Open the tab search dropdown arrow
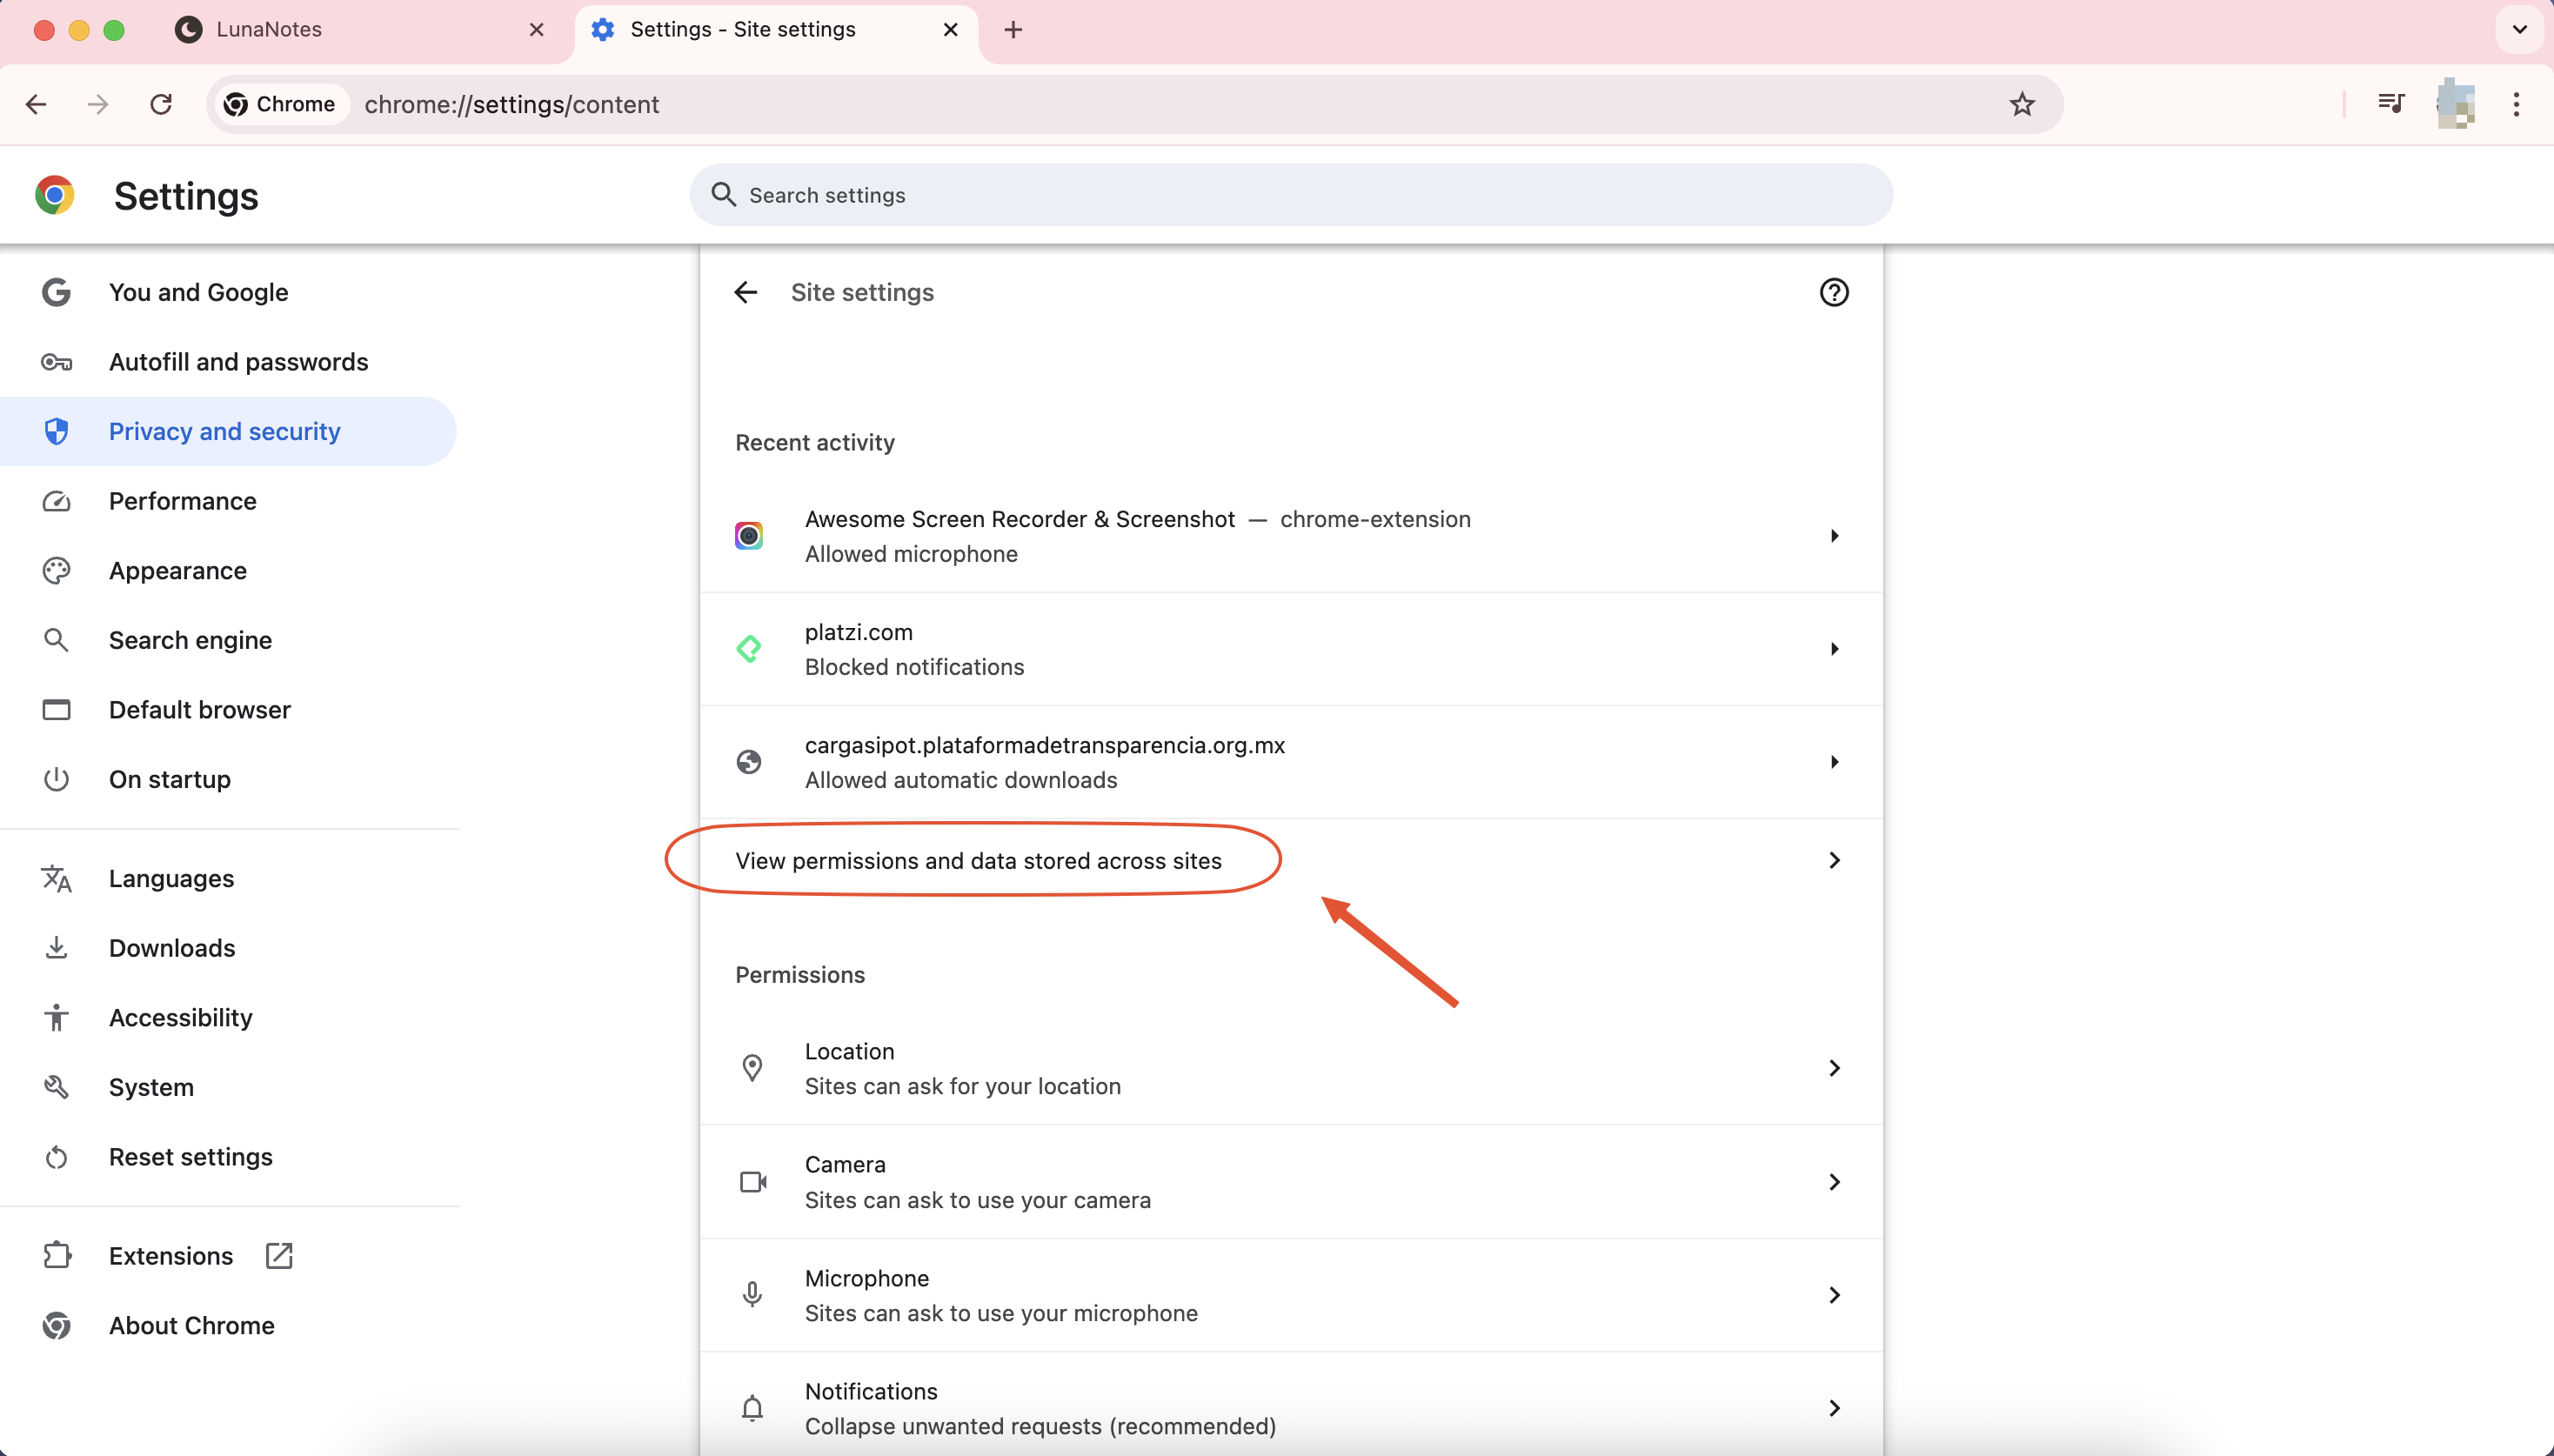This screenshot has width=2554, height=1456. [2519, 29]
